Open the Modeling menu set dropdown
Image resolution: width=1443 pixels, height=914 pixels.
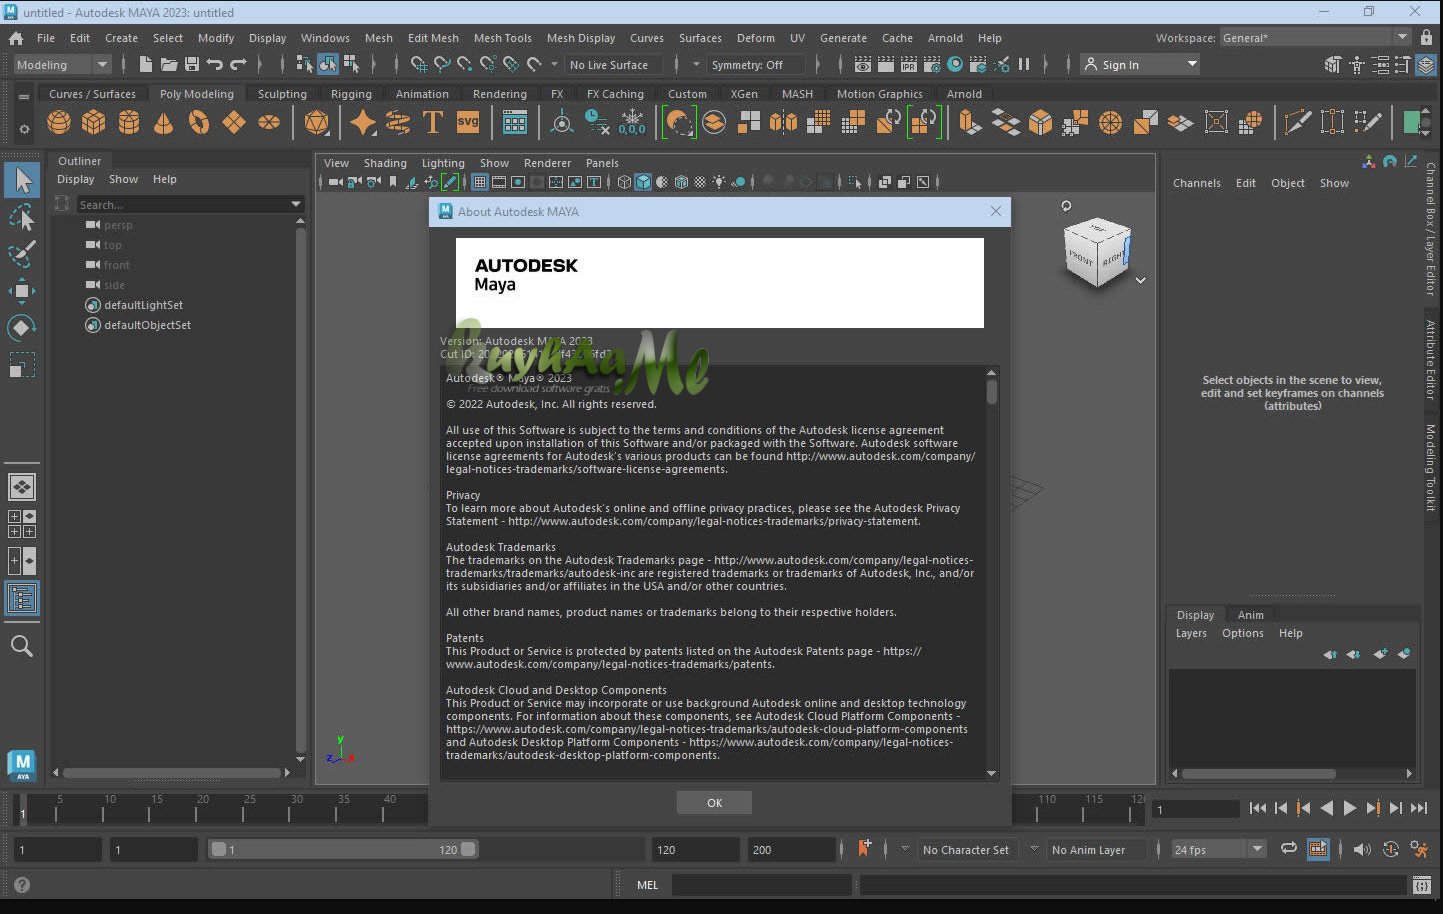(x=62, y=64)
